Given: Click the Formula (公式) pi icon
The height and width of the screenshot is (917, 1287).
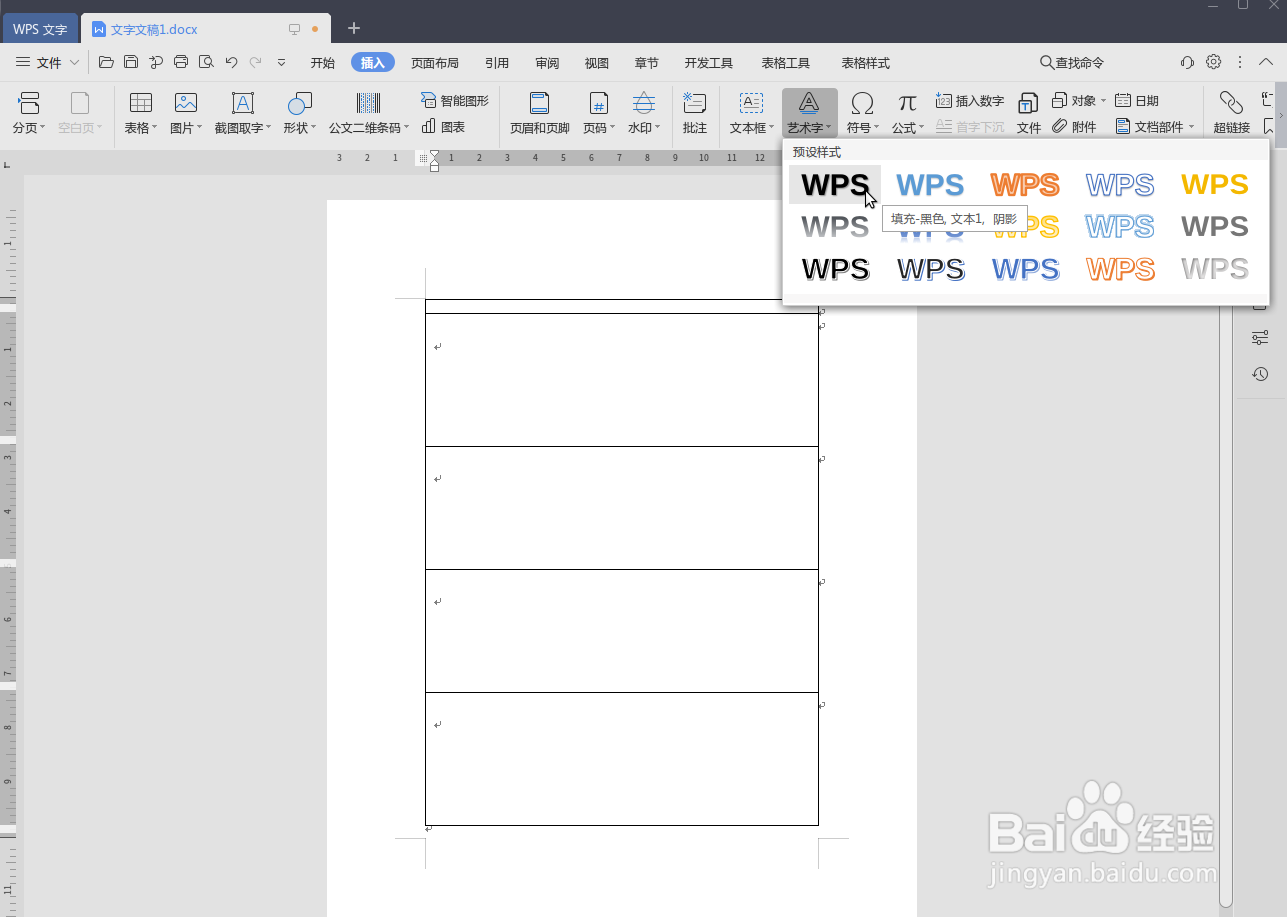Looking at the screenshot, I should pyautogui.click(x=907, y=103).
